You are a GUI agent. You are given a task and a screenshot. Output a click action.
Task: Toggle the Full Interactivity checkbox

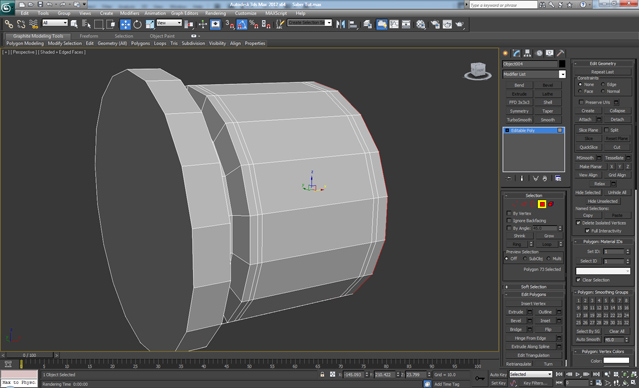pyautogui.click(x=587, y=231)
